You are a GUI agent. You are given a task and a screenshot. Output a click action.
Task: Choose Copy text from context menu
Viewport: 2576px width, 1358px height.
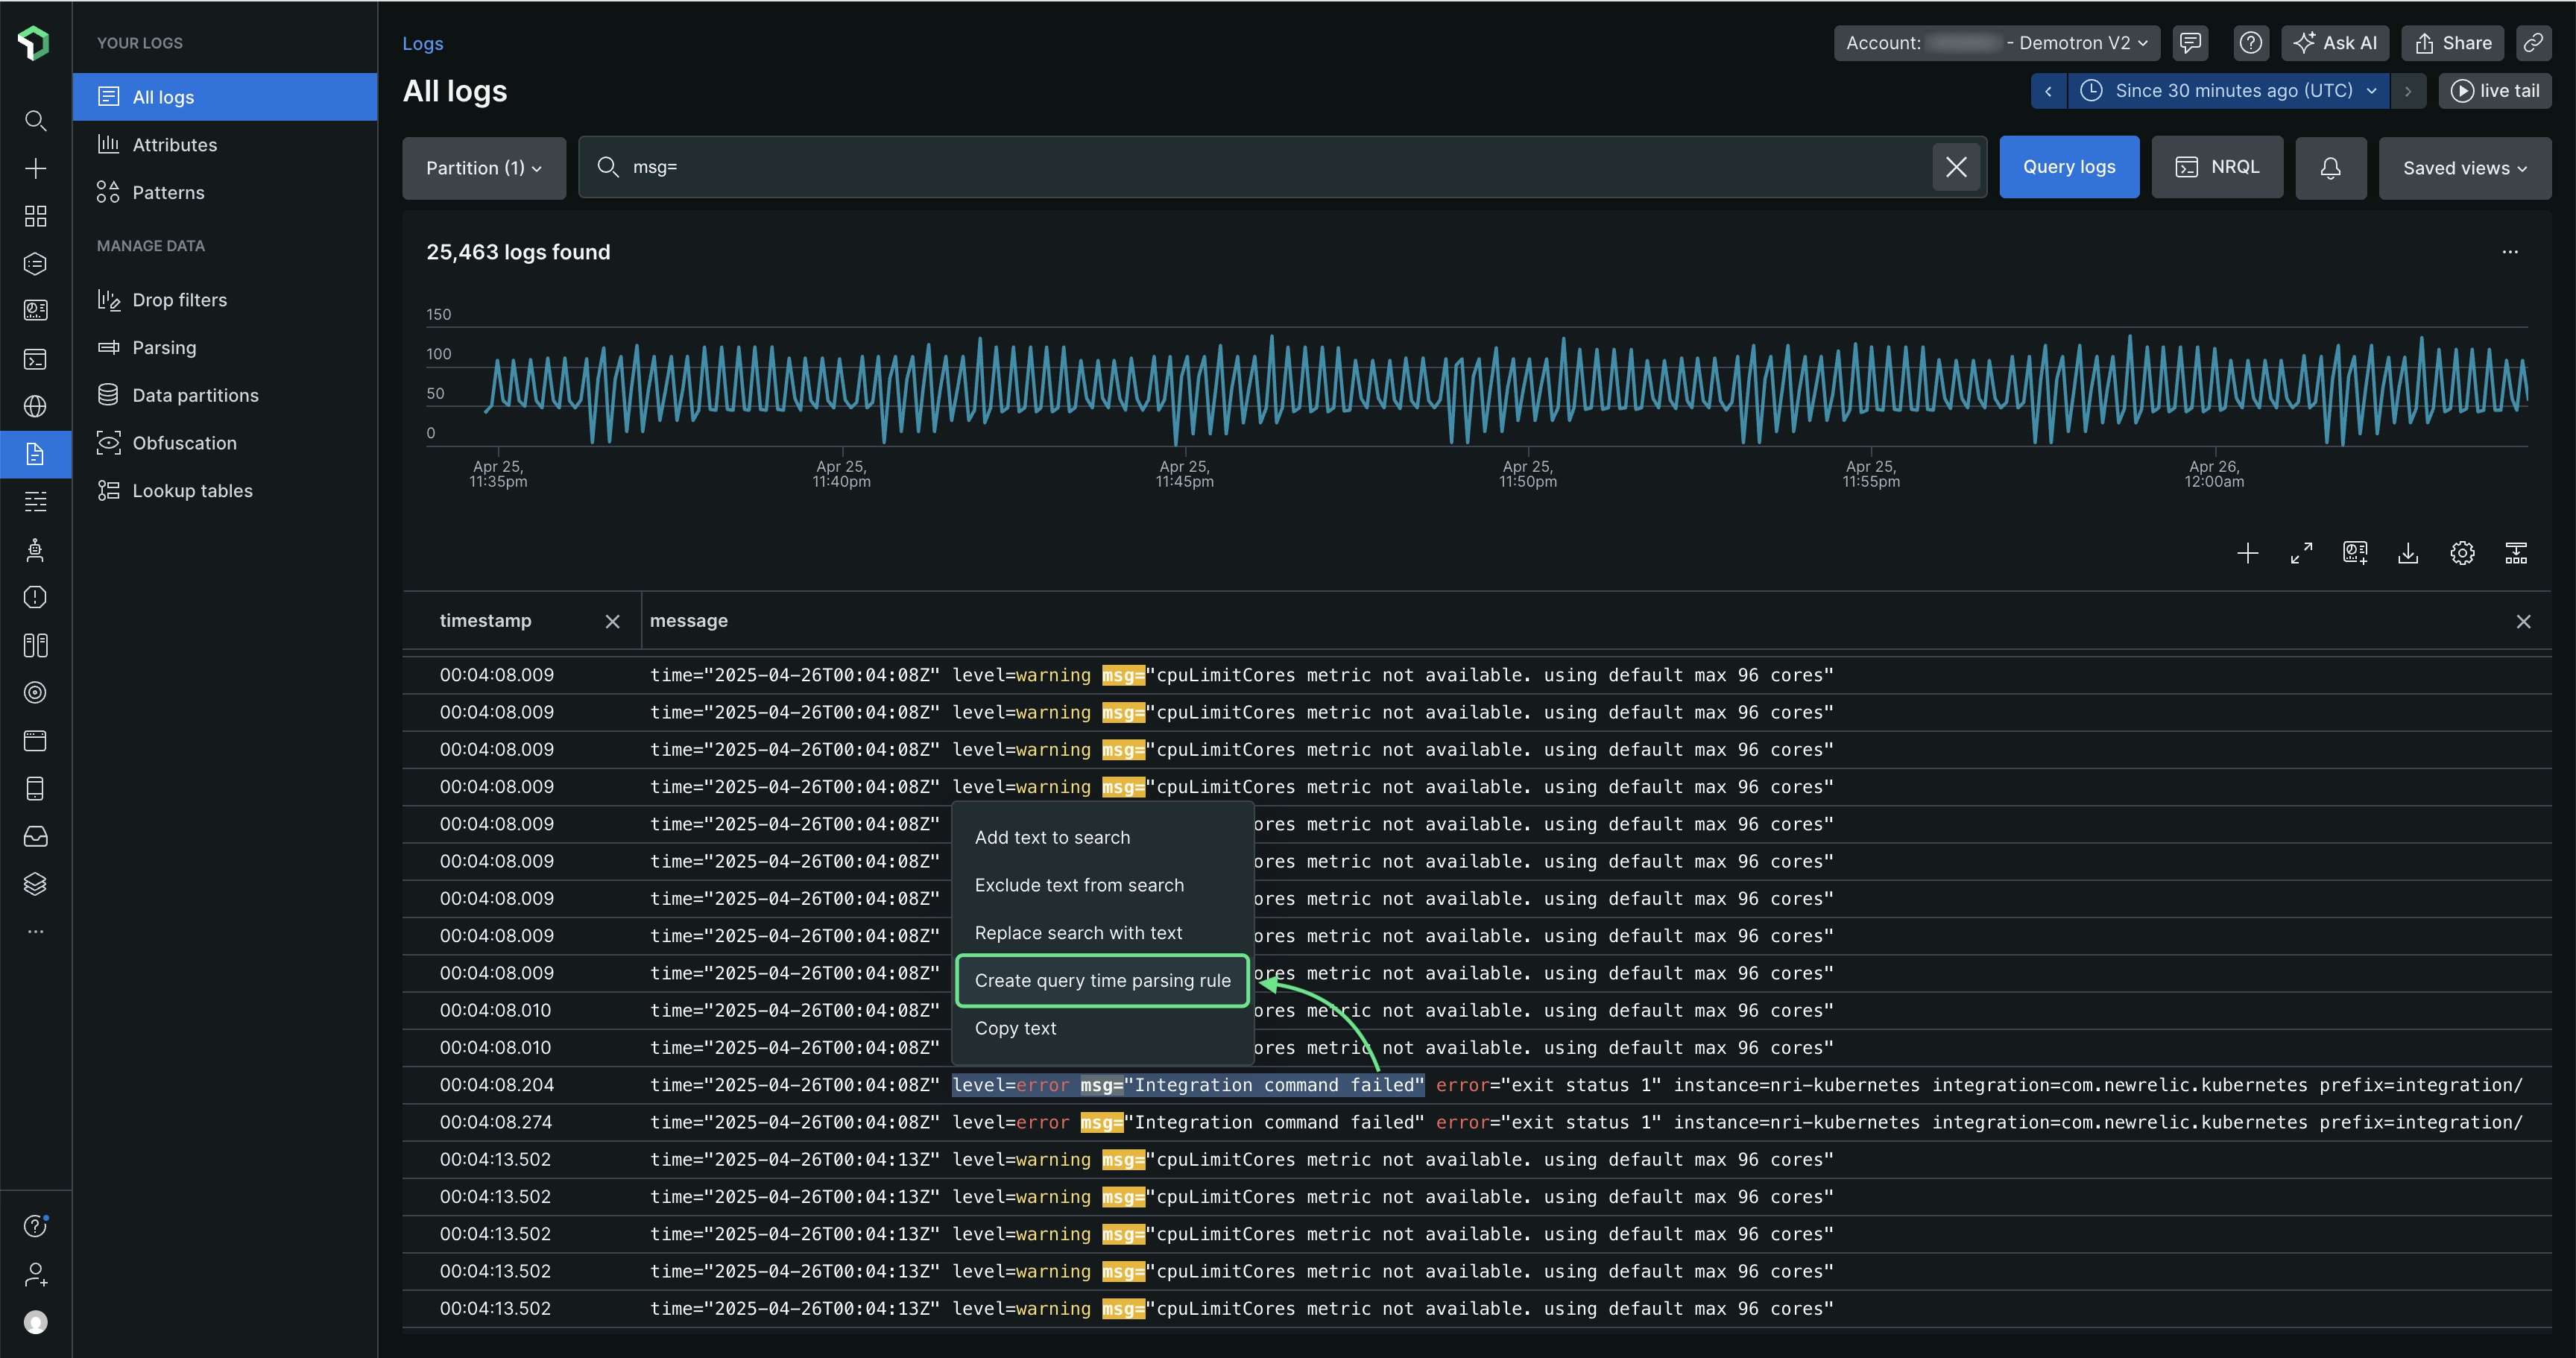click(1015, 1028)
